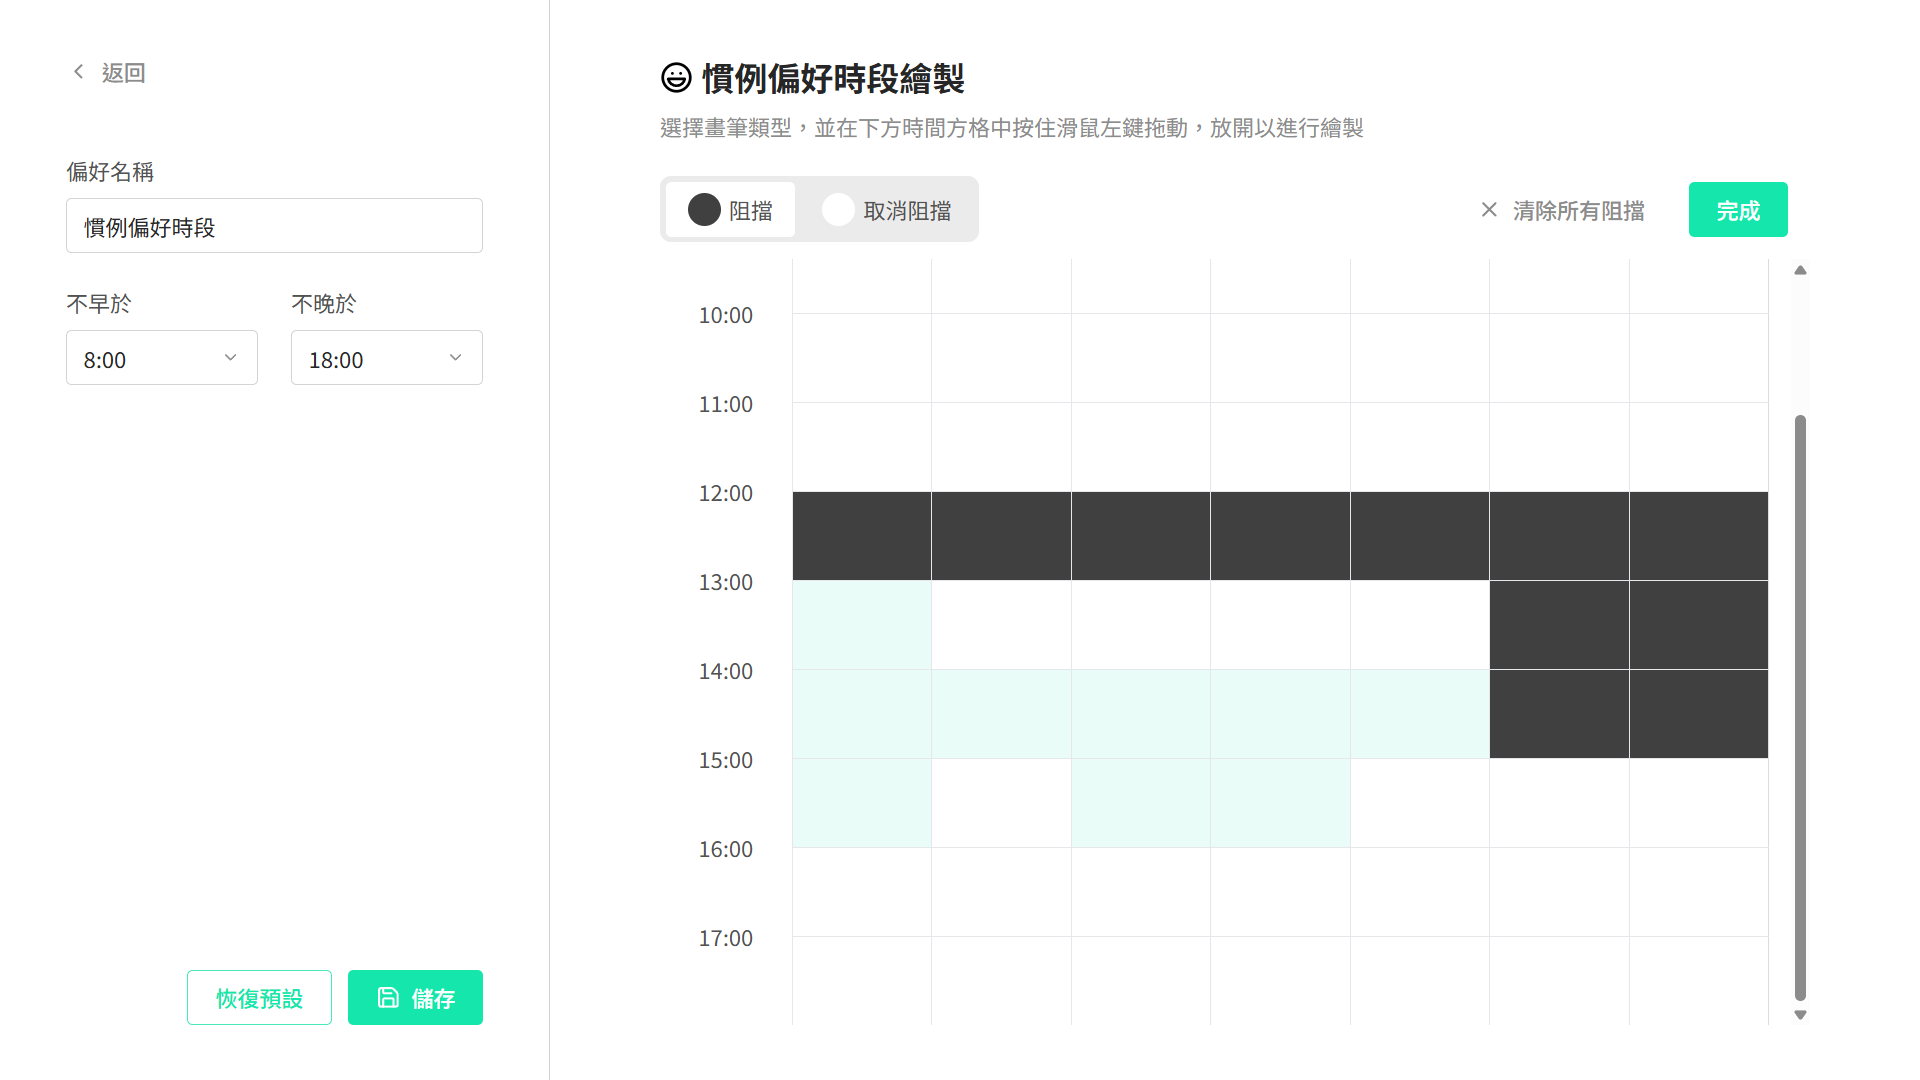Click the 恢復預設 restore defaults button
Viewport: 1920px width, 1080px height.
tap(258, 997)
